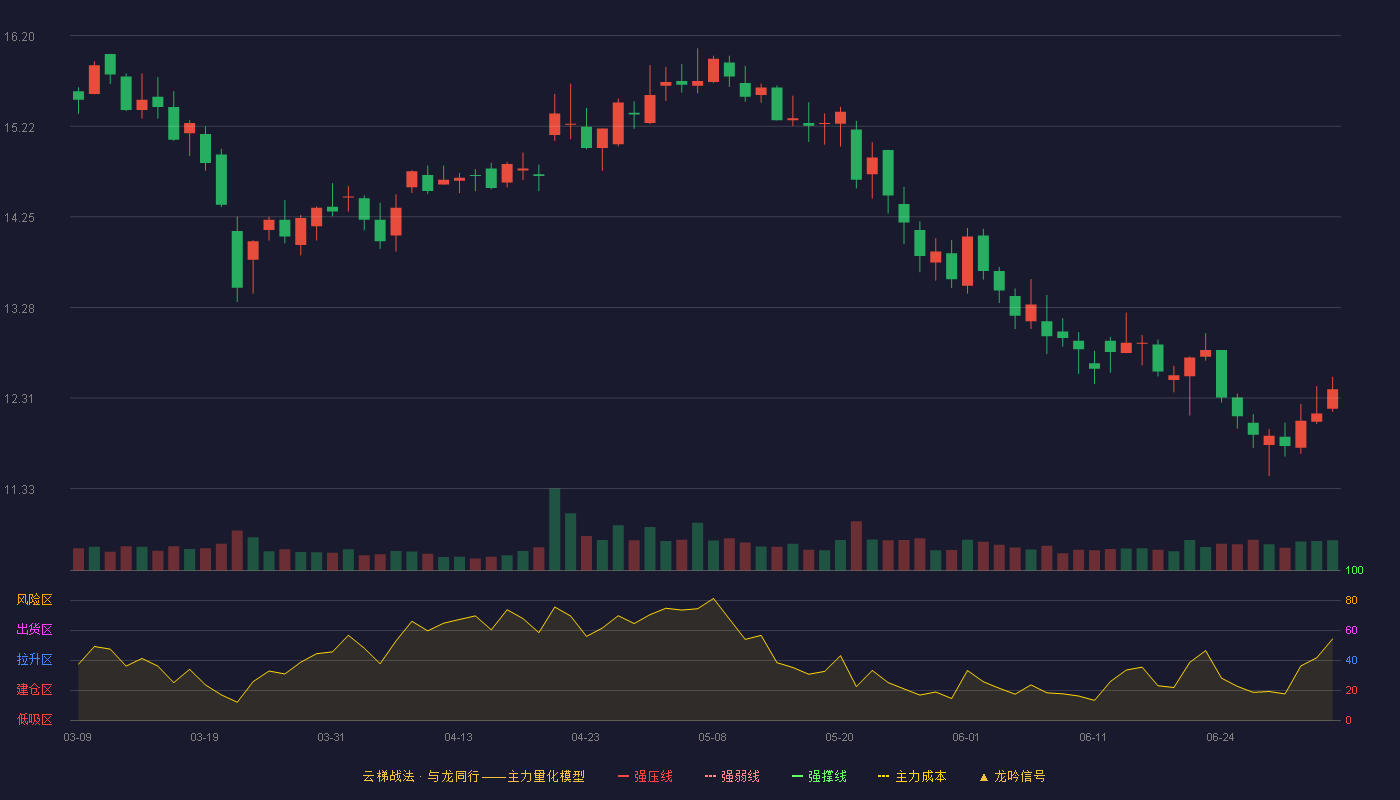
Task: Click the 04-23 date label
Action: click(x=585, y=737)
